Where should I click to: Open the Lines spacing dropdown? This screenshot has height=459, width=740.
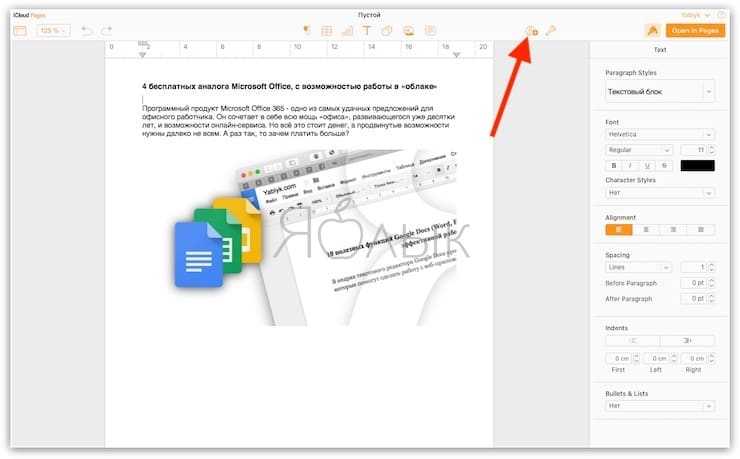tap(639, 267)
